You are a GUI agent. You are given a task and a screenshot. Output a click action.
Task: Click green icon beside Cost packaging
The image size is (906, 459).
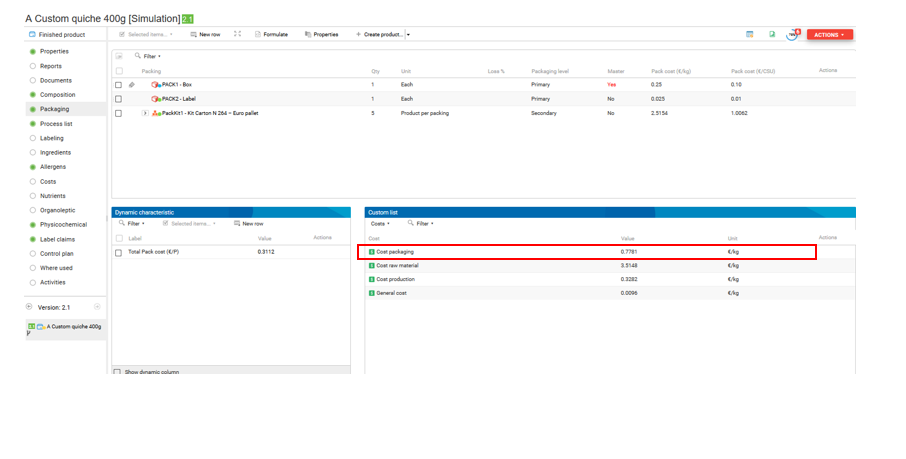click(x=372, y=252)
